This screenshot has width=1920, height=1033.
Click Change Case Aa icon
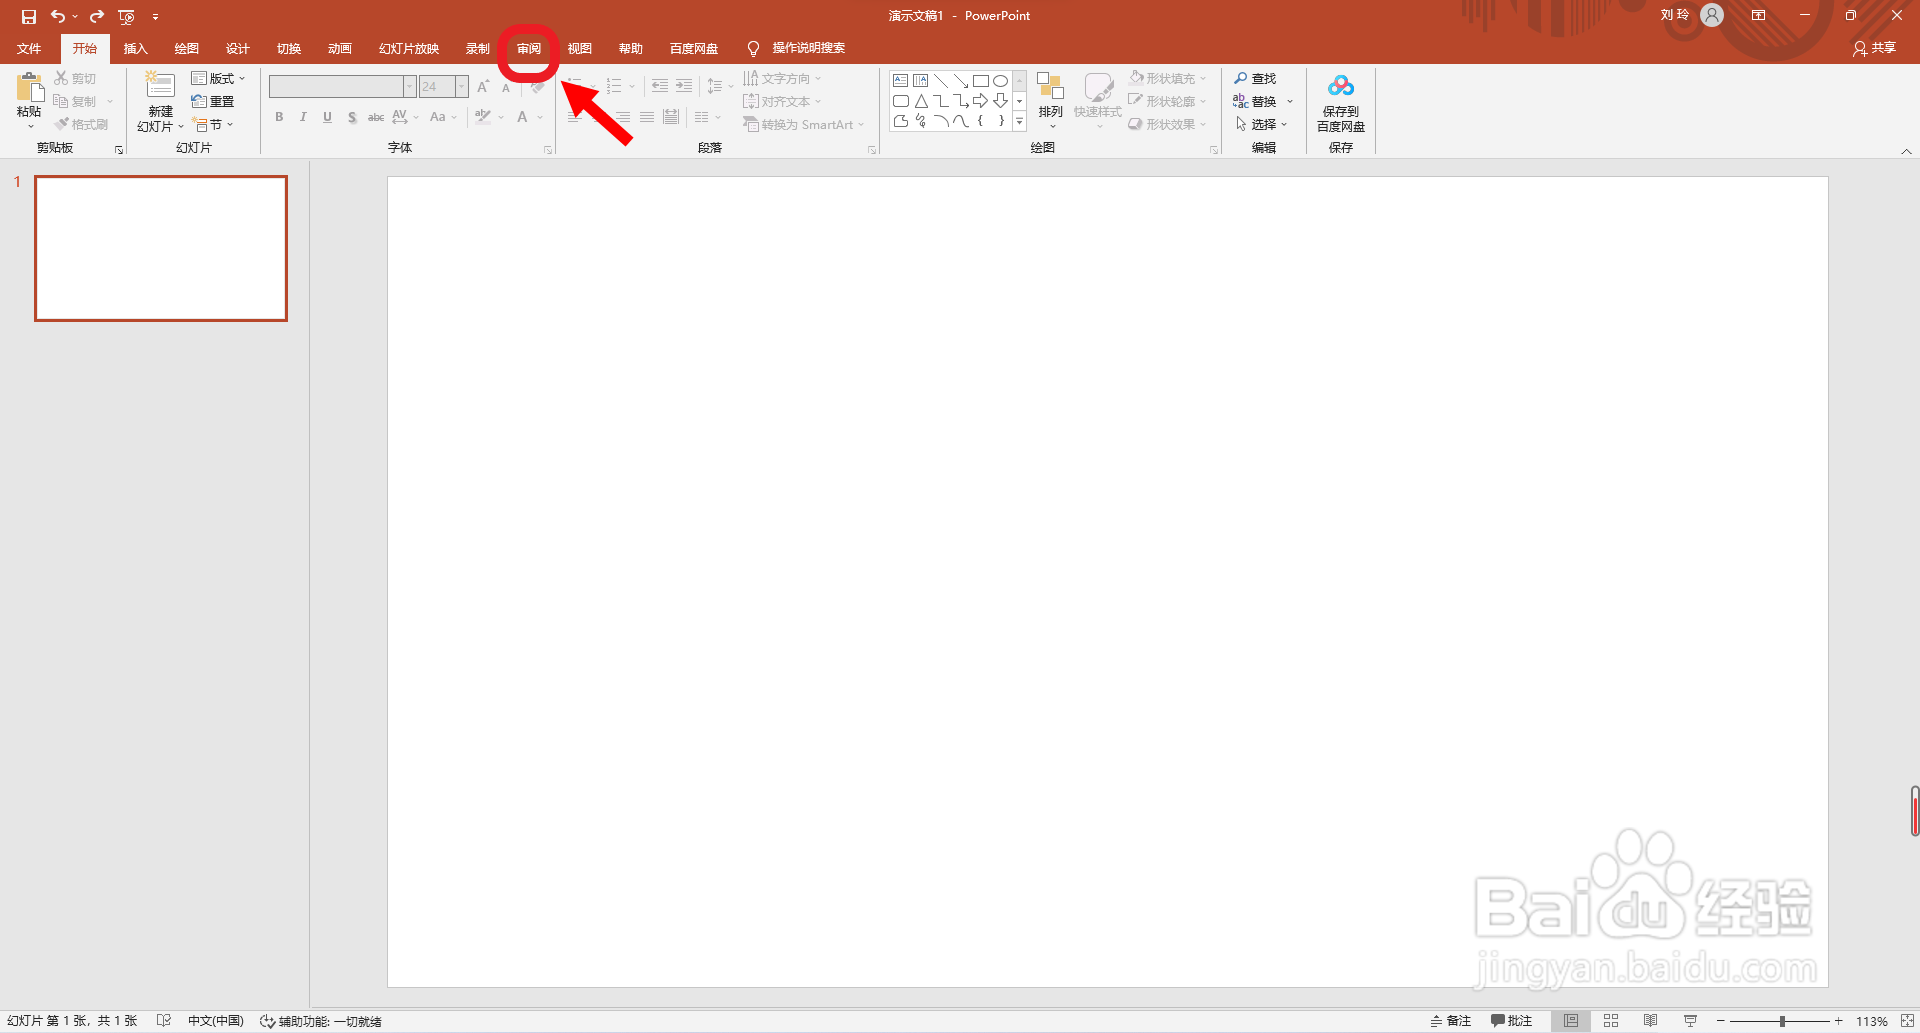tap(438, 117)
